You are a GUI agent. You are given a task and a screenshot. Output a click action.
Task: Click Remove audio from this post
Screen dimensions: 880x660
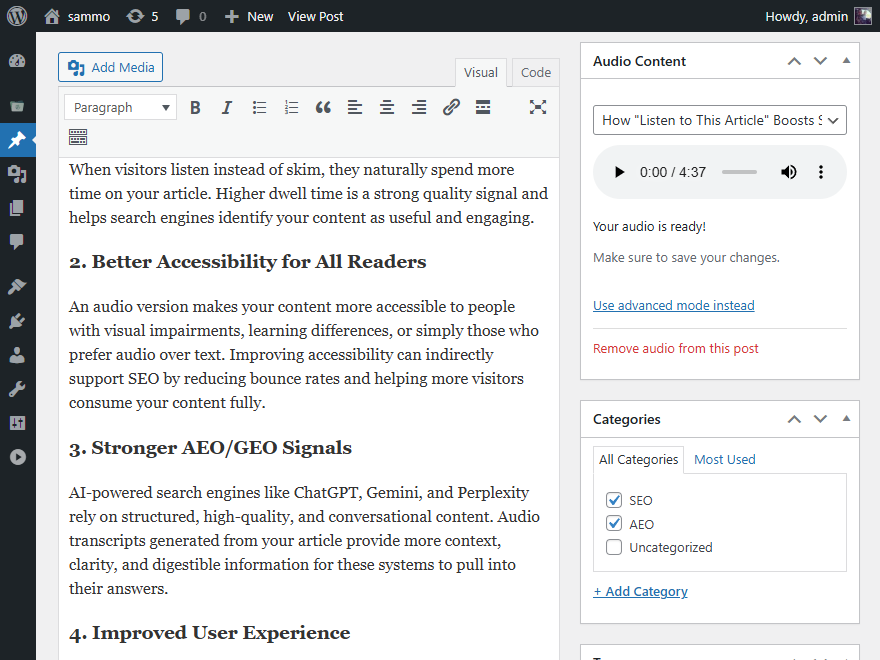(675, 348)
